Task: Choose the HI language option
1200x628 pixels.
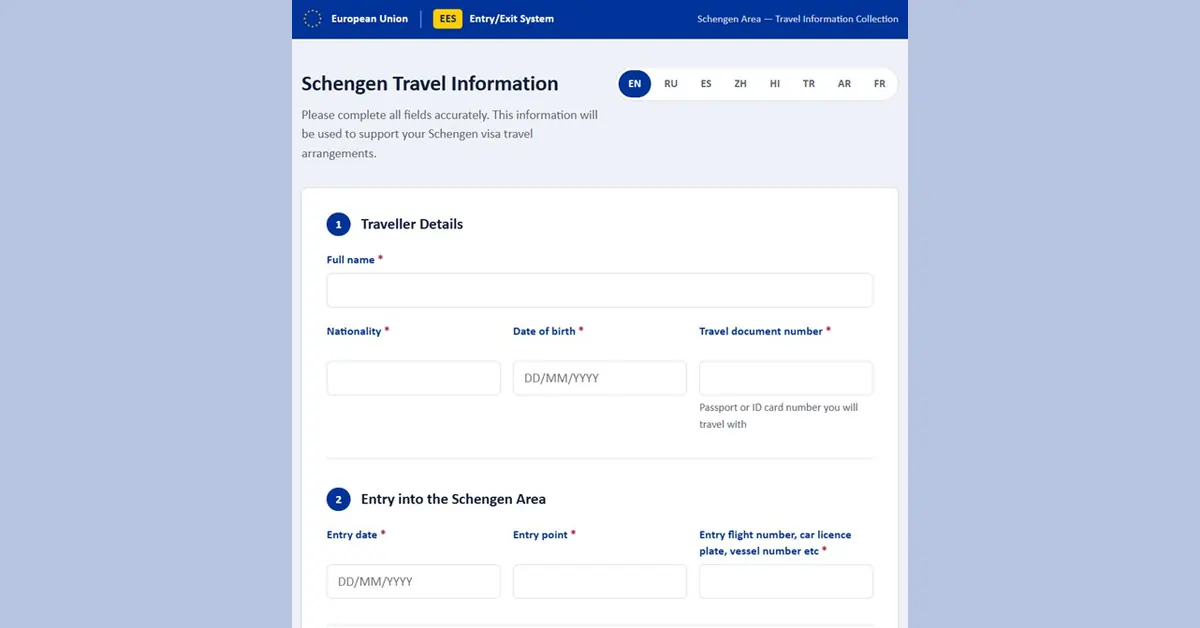Action: click(x=775, y=84)
